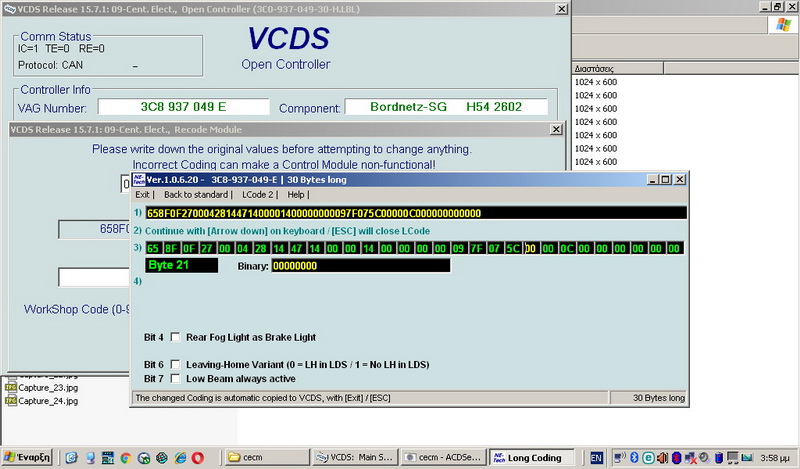
Task: Click the long coding hex string field
Action: pyautogui.click(x=416, y=213)
